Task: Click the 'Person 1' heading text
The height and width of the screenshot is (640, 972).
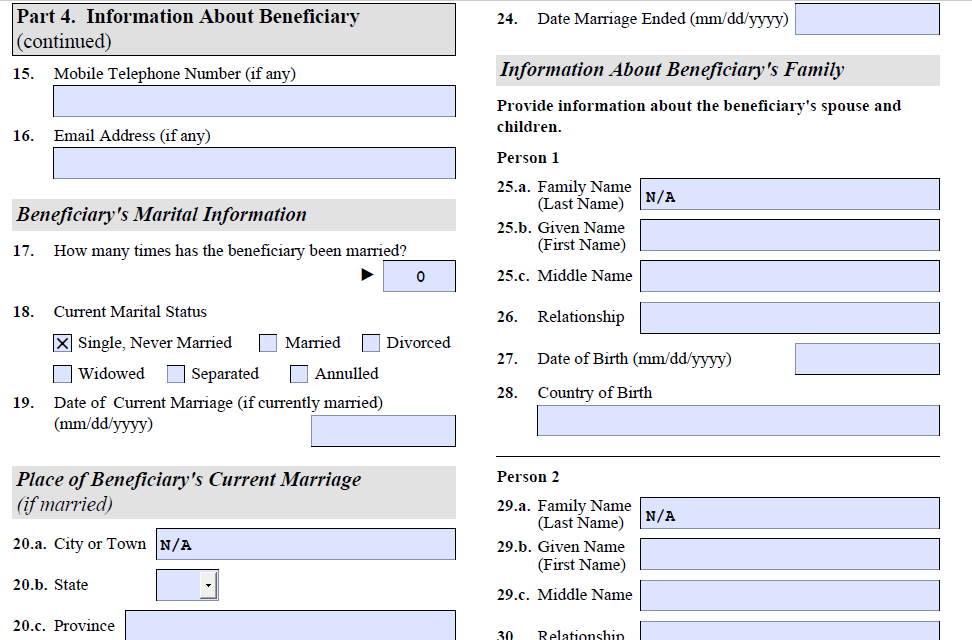Action: (528, 158)
